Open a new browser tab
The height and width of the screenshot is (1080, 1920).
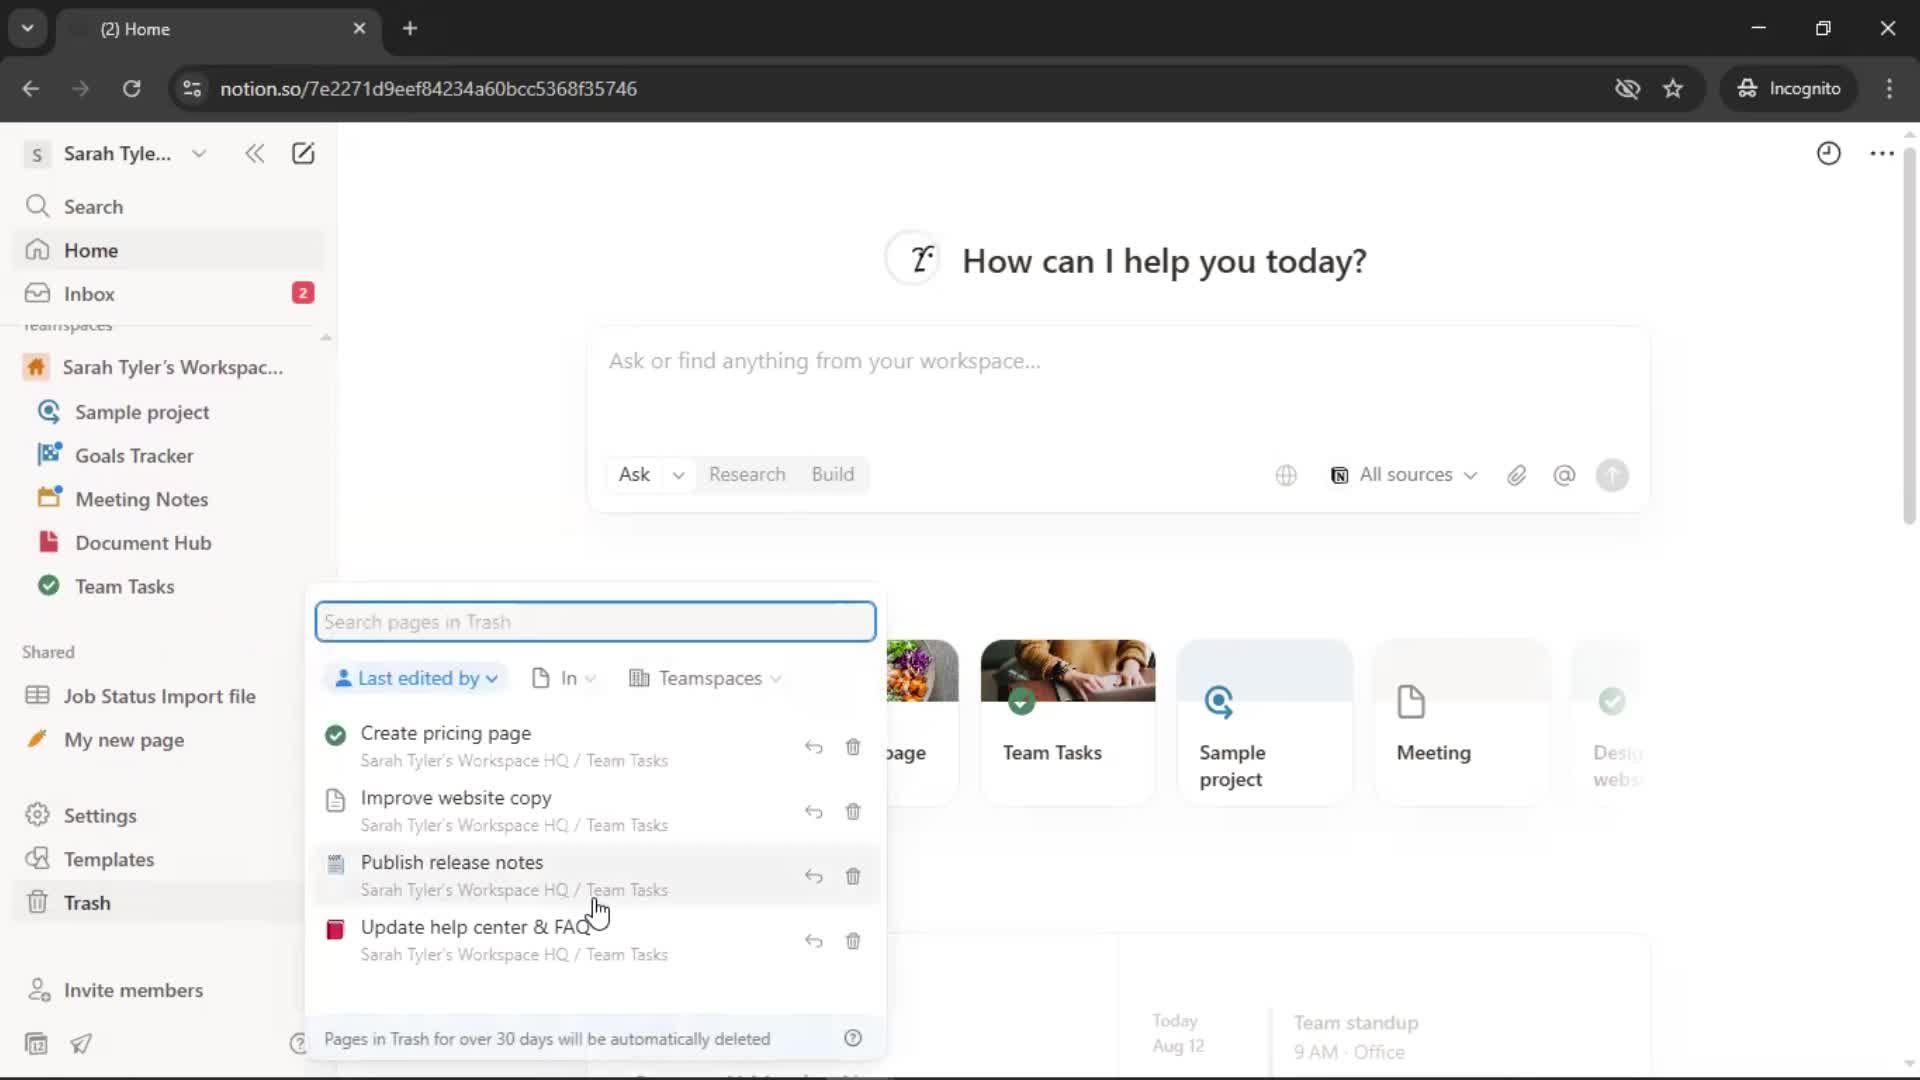410,28
